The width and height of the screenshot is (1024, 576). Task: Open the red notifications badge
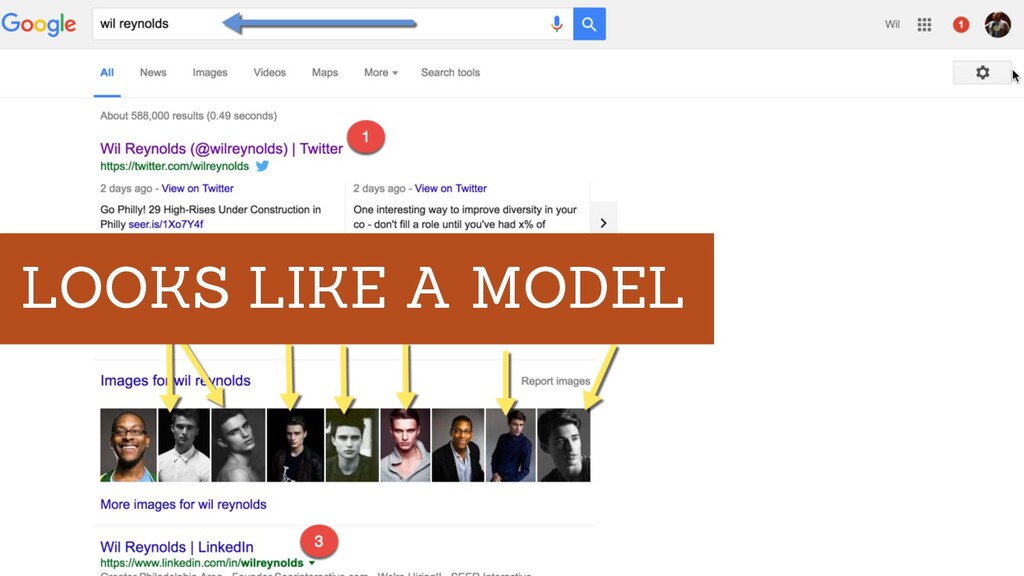pyautogui.click(x=961, y=25)
